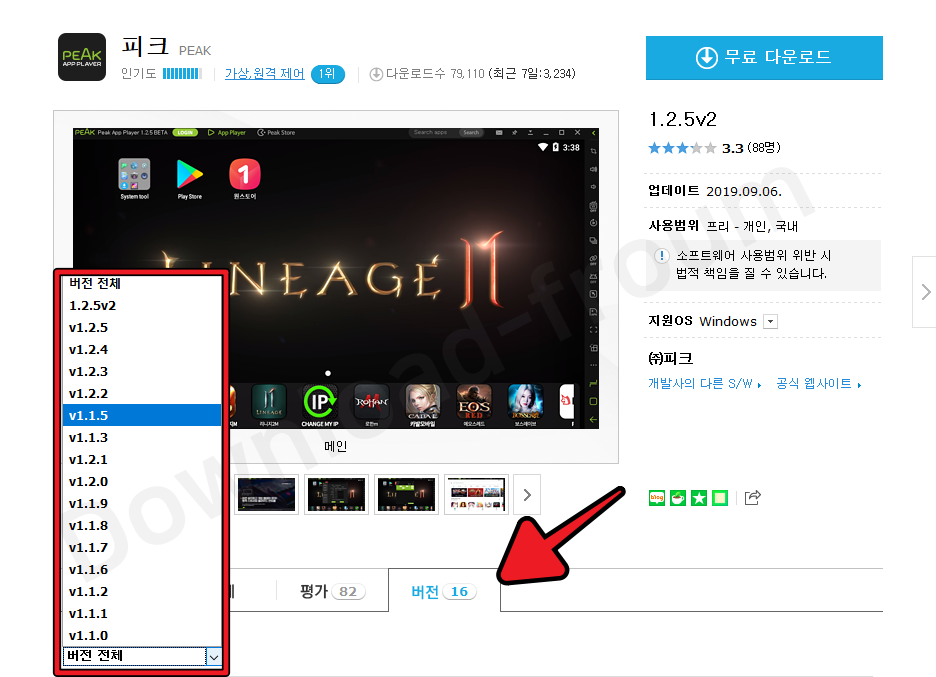936x677 pixels.
Task: Share via Naver blog icon
Action: pos(657,497)
